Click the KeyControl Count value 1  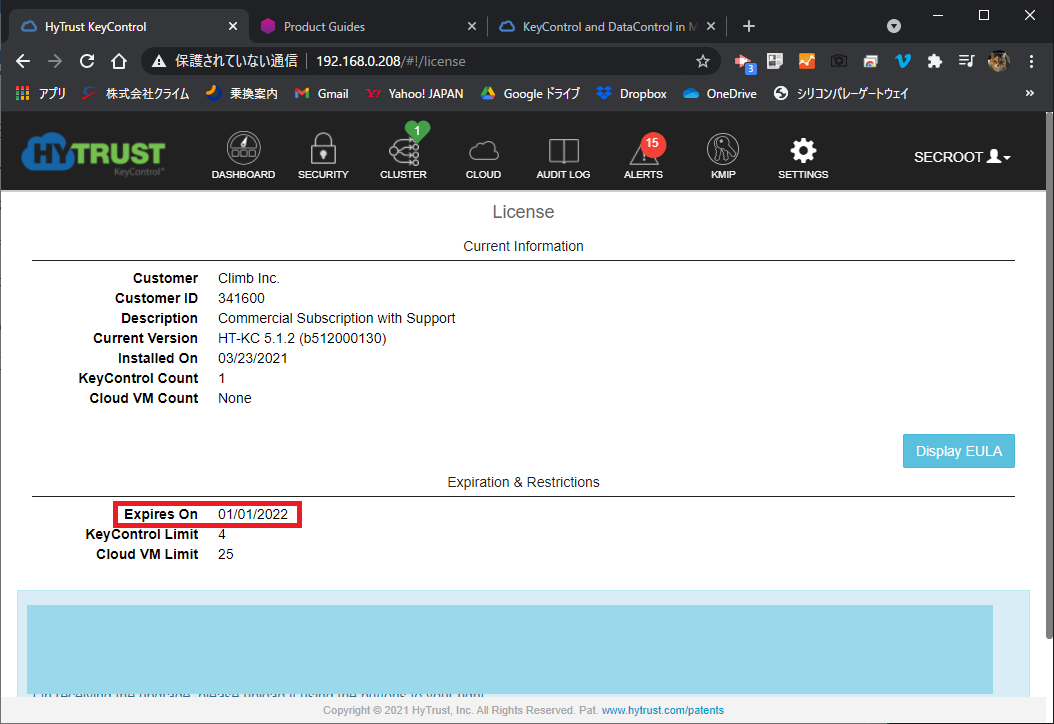(x=222, y=378)
